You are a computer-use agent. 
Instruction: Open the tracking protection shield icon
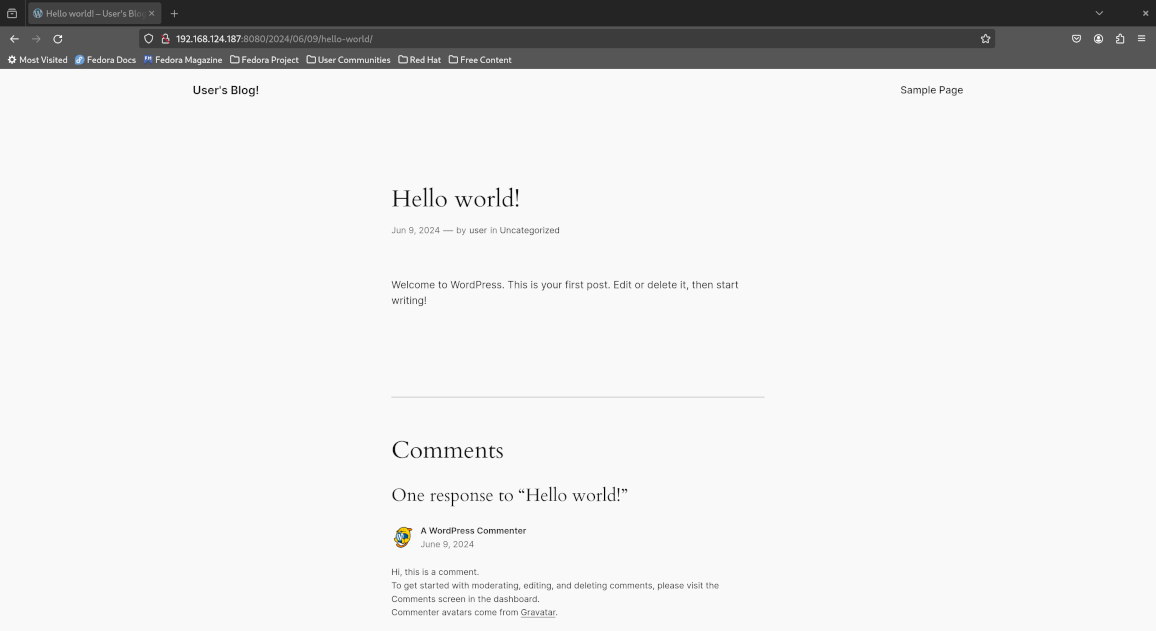[x=149, y=39]
